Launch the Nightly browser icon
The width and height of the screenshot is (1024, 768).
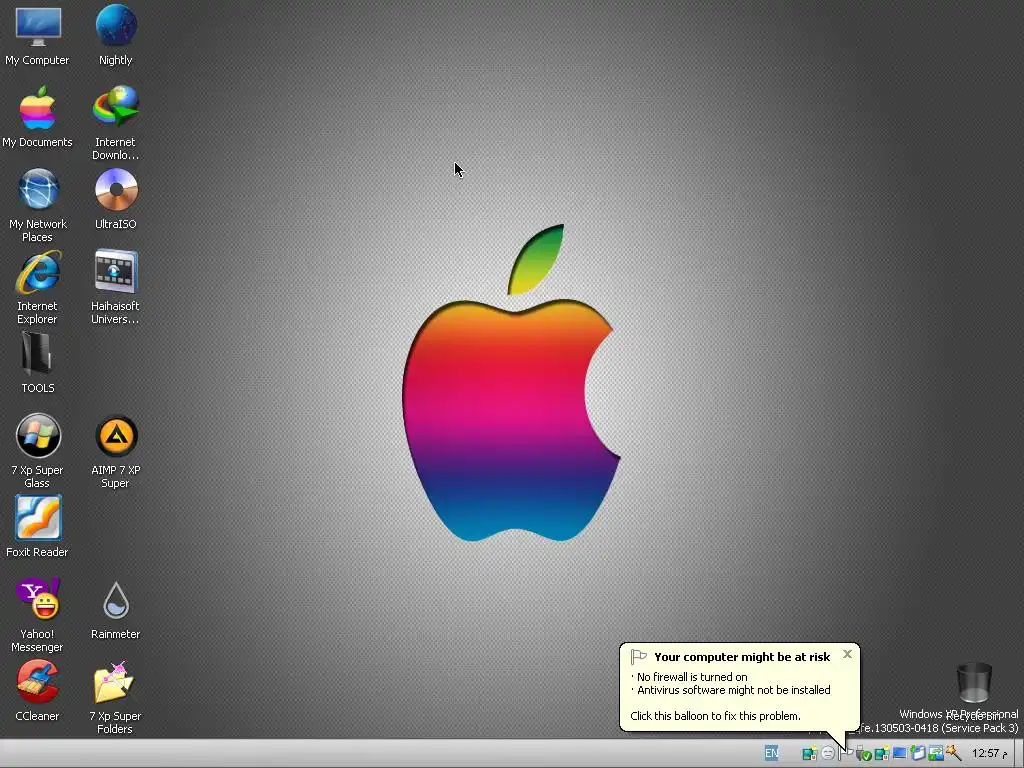click(116, 37)
